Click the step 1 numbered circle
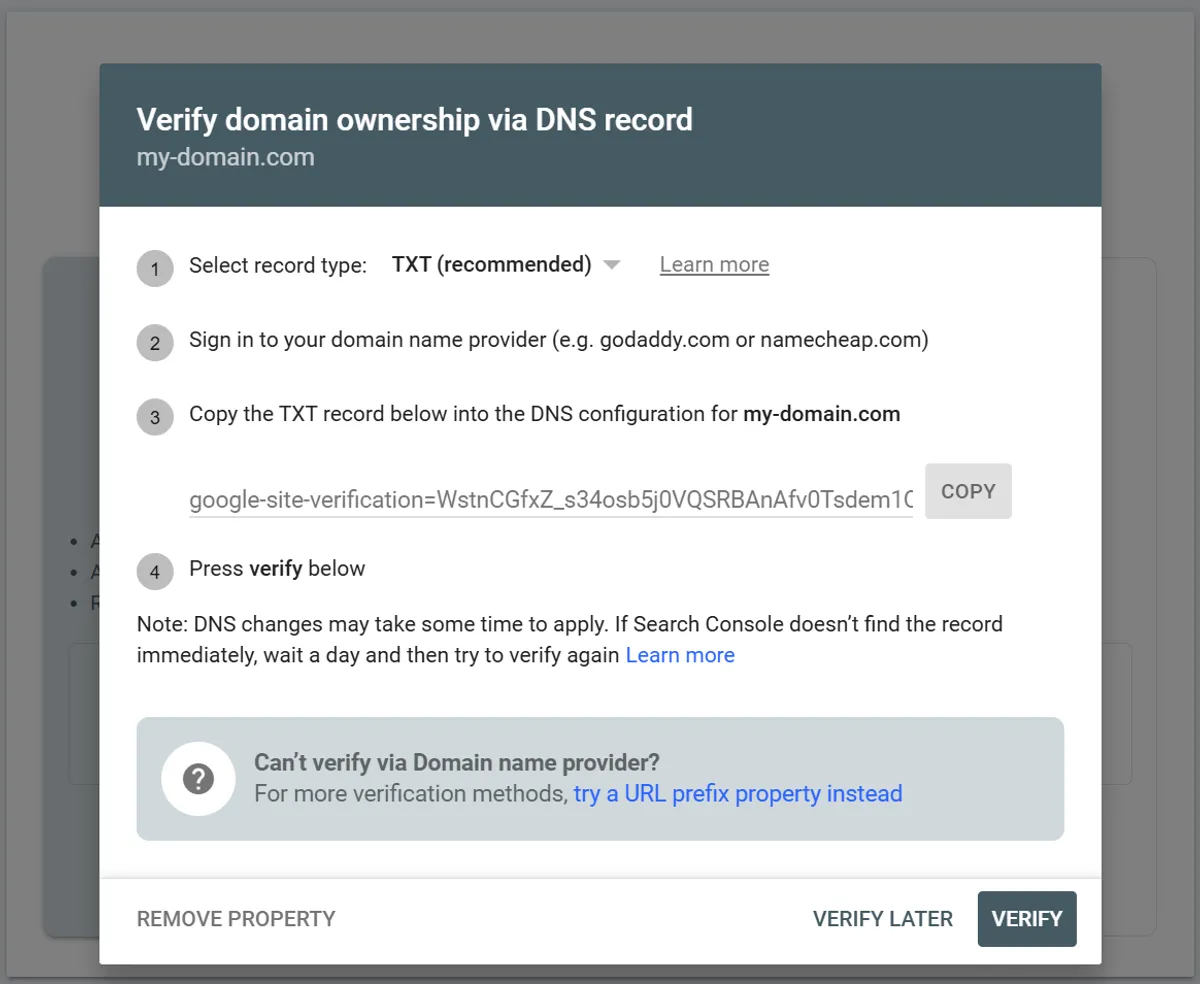This screenshot has height=984, width=1200. [155, 268]
